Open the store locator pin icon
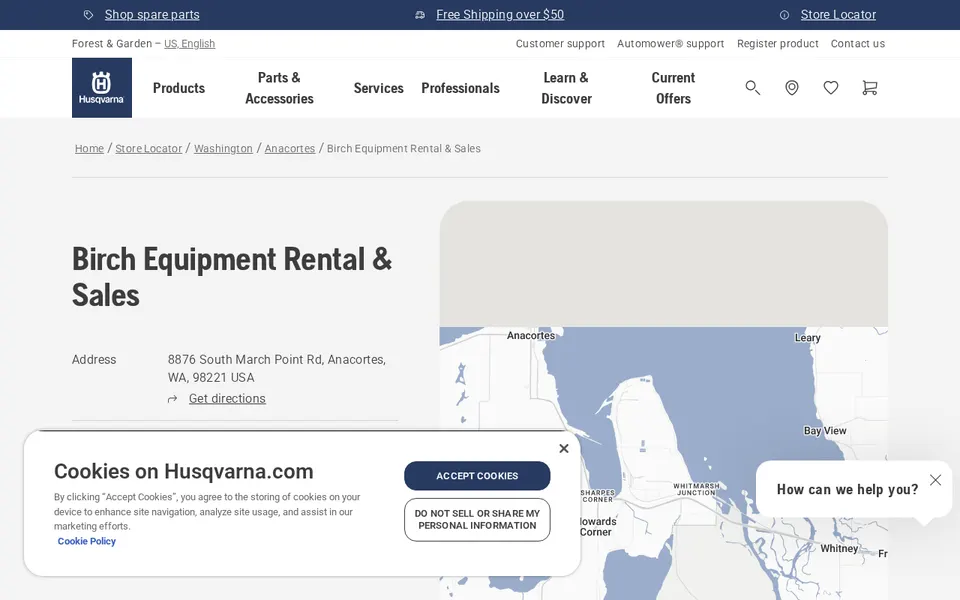 [x=792, y=88]
